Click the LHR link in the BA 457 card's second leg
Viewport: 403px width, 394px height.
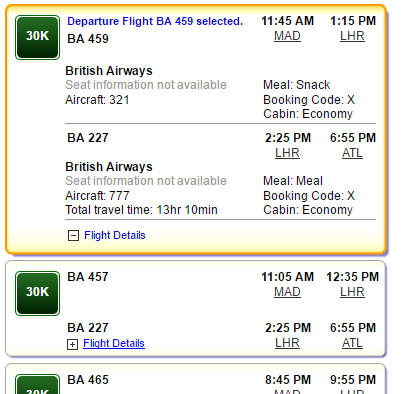click(x=287, y=343)
